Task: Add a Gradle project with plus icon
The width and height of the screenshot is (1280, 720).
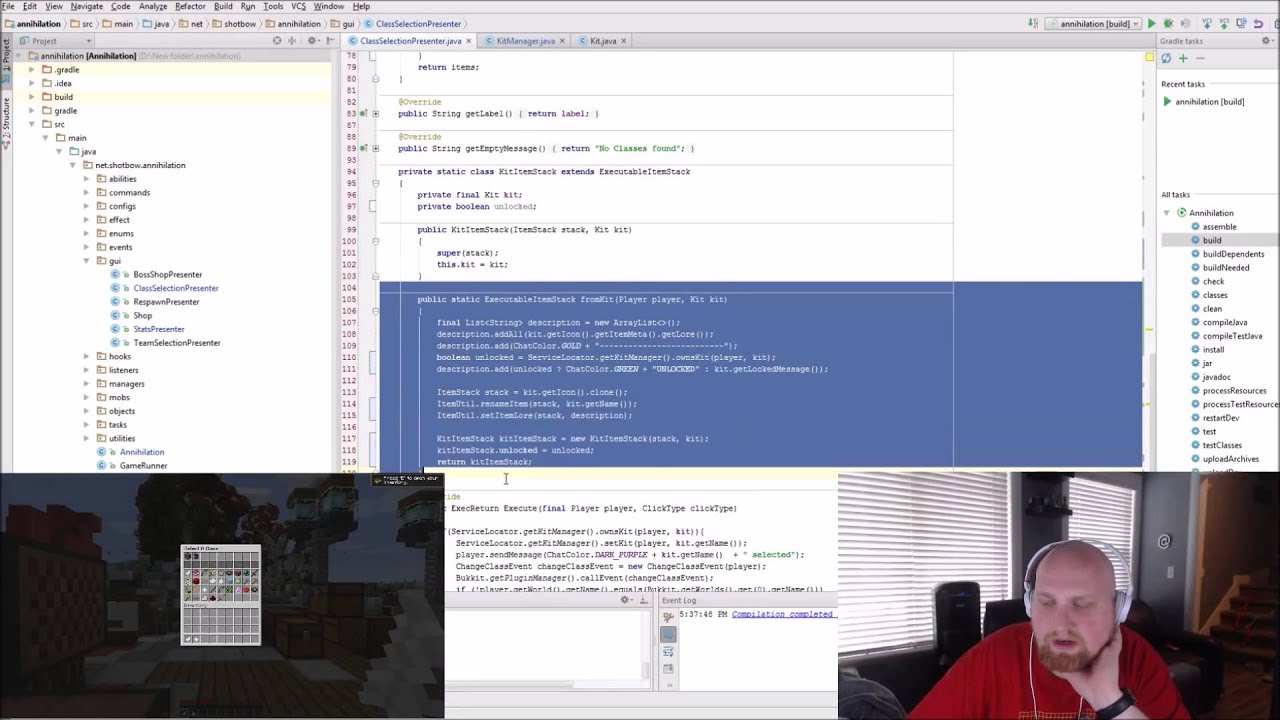Action: coord(1183,58)
